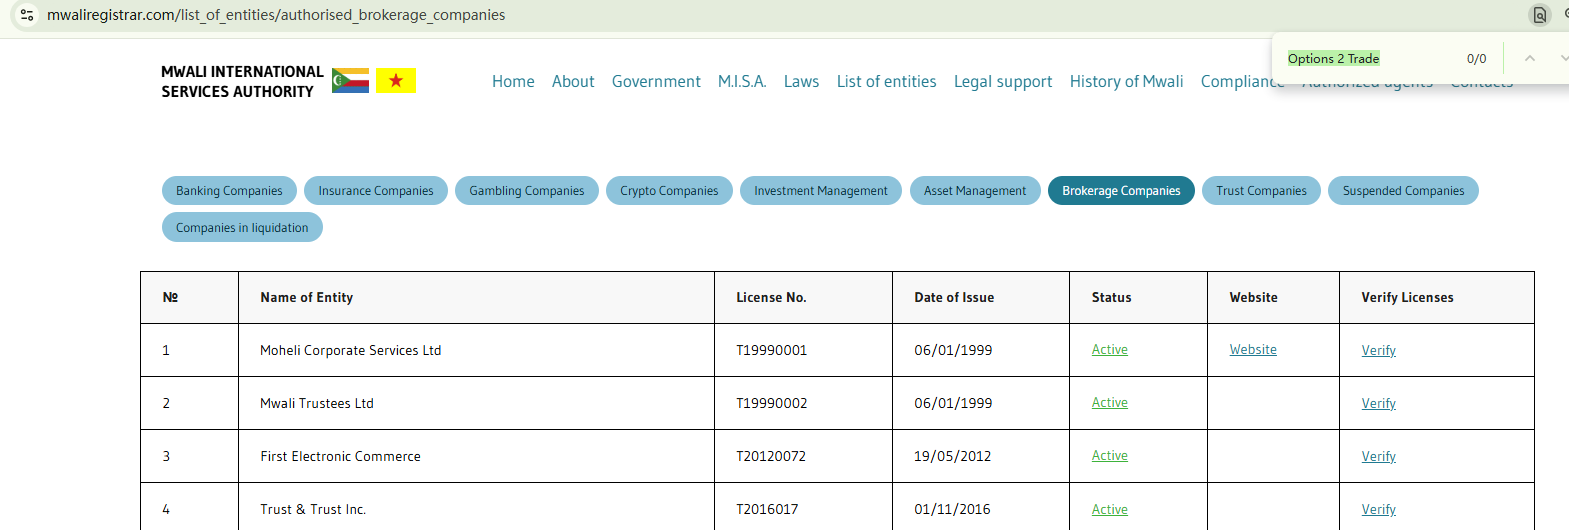The image size is (1569, 530).
Task: Click the previous match arrow in find bar
Action: tap(1529, 58)
